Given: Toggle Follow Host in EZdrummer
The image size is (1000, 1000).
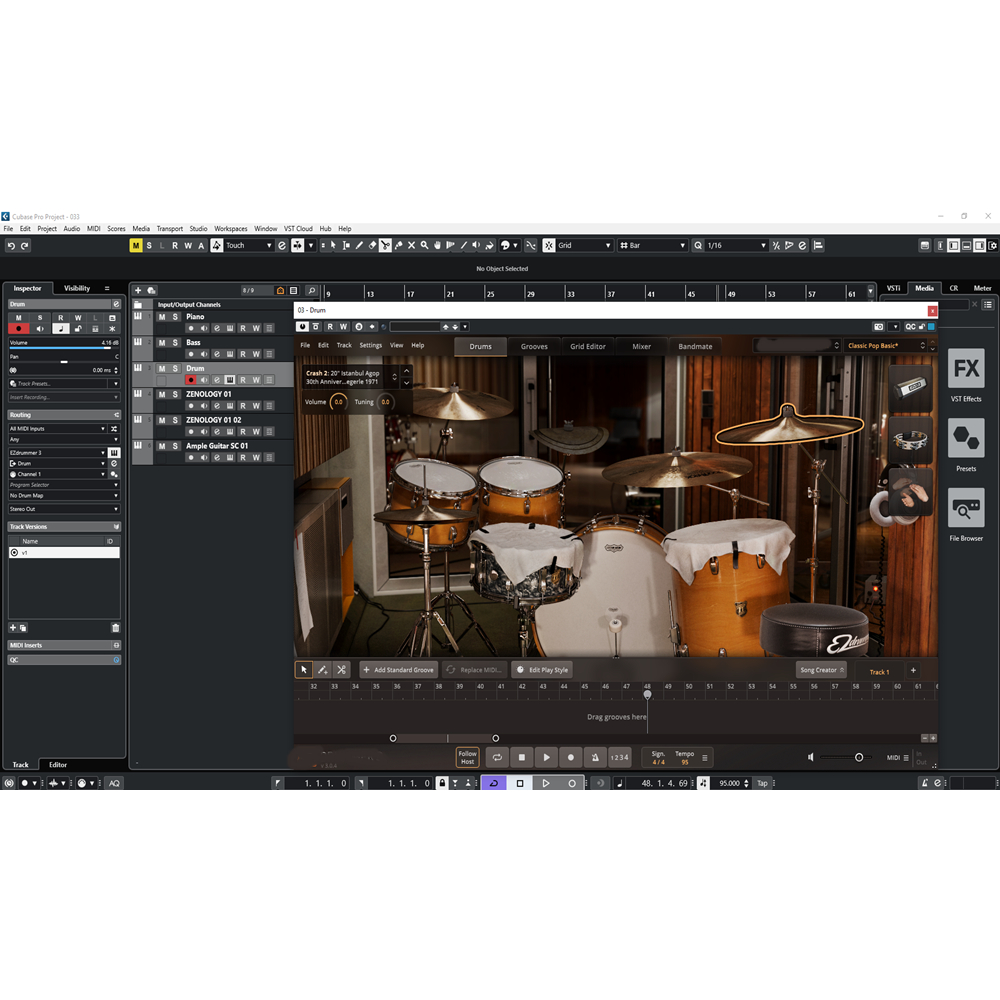Looking at the screenshot, I should (x=467, y=757).
